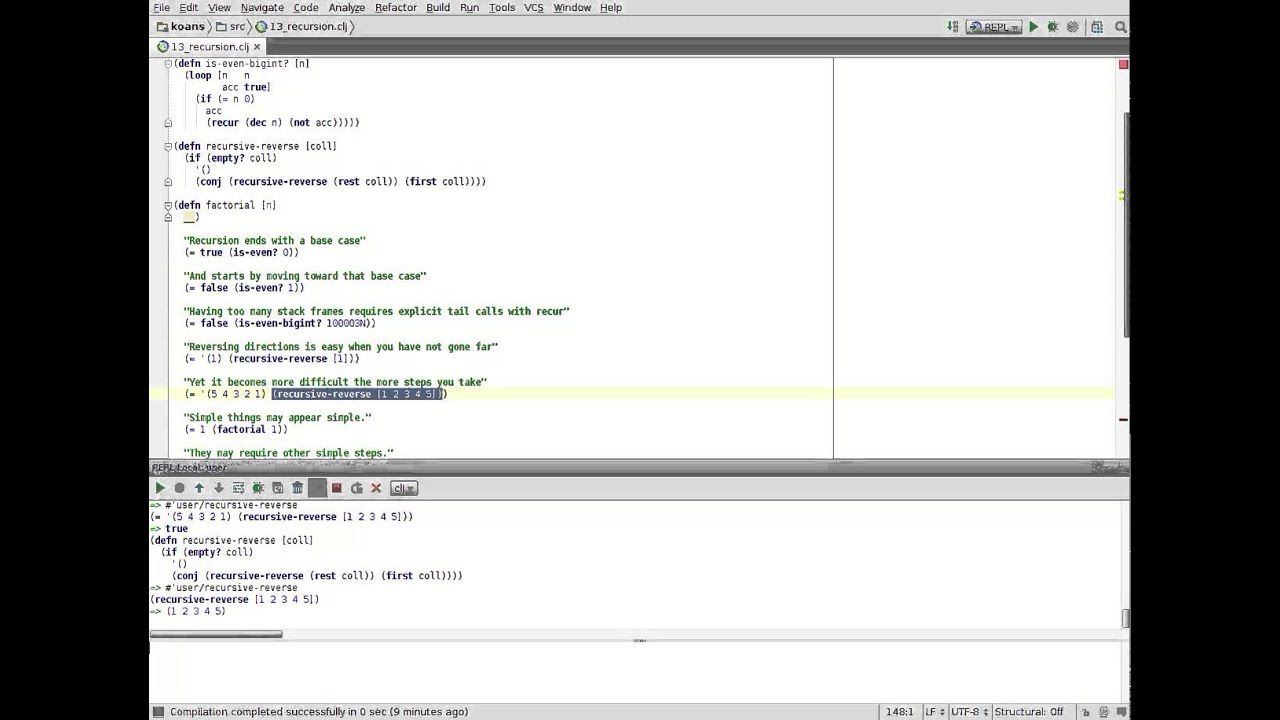Click the Debug bug icon in main toolbar
1280x720 pixels.
(x=1052, y=27)
